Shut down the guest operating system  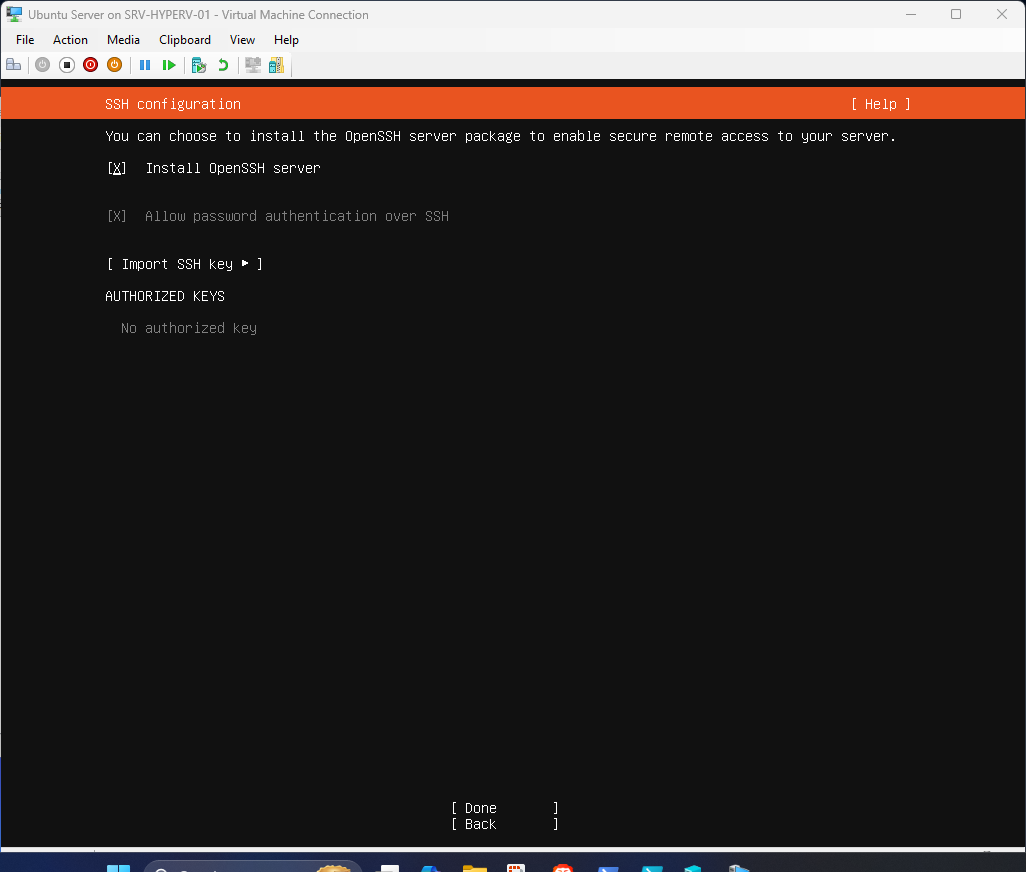90,64
